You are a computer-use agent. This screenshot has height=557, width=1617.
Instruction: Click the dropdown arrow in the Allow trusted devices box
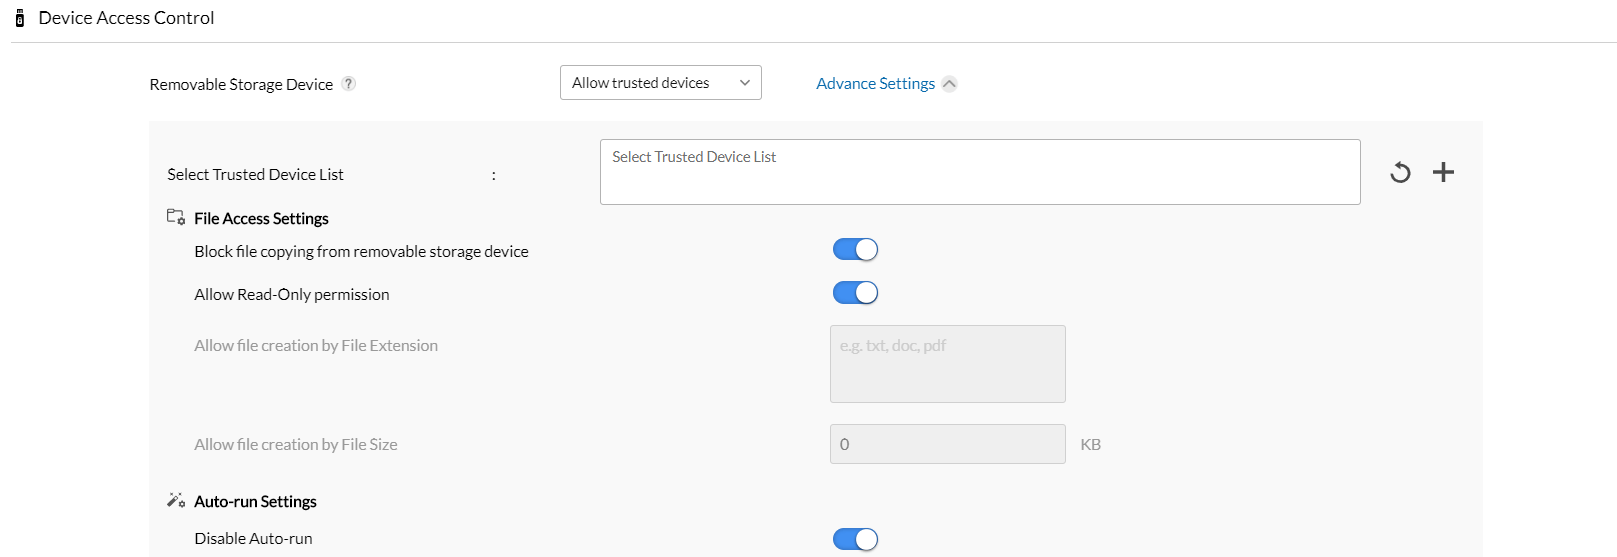click(745, 83)
